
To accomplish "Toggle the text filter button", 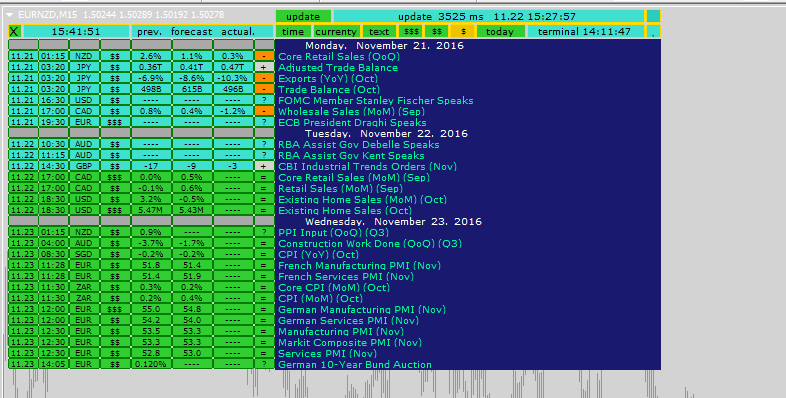I will [379, 32].
